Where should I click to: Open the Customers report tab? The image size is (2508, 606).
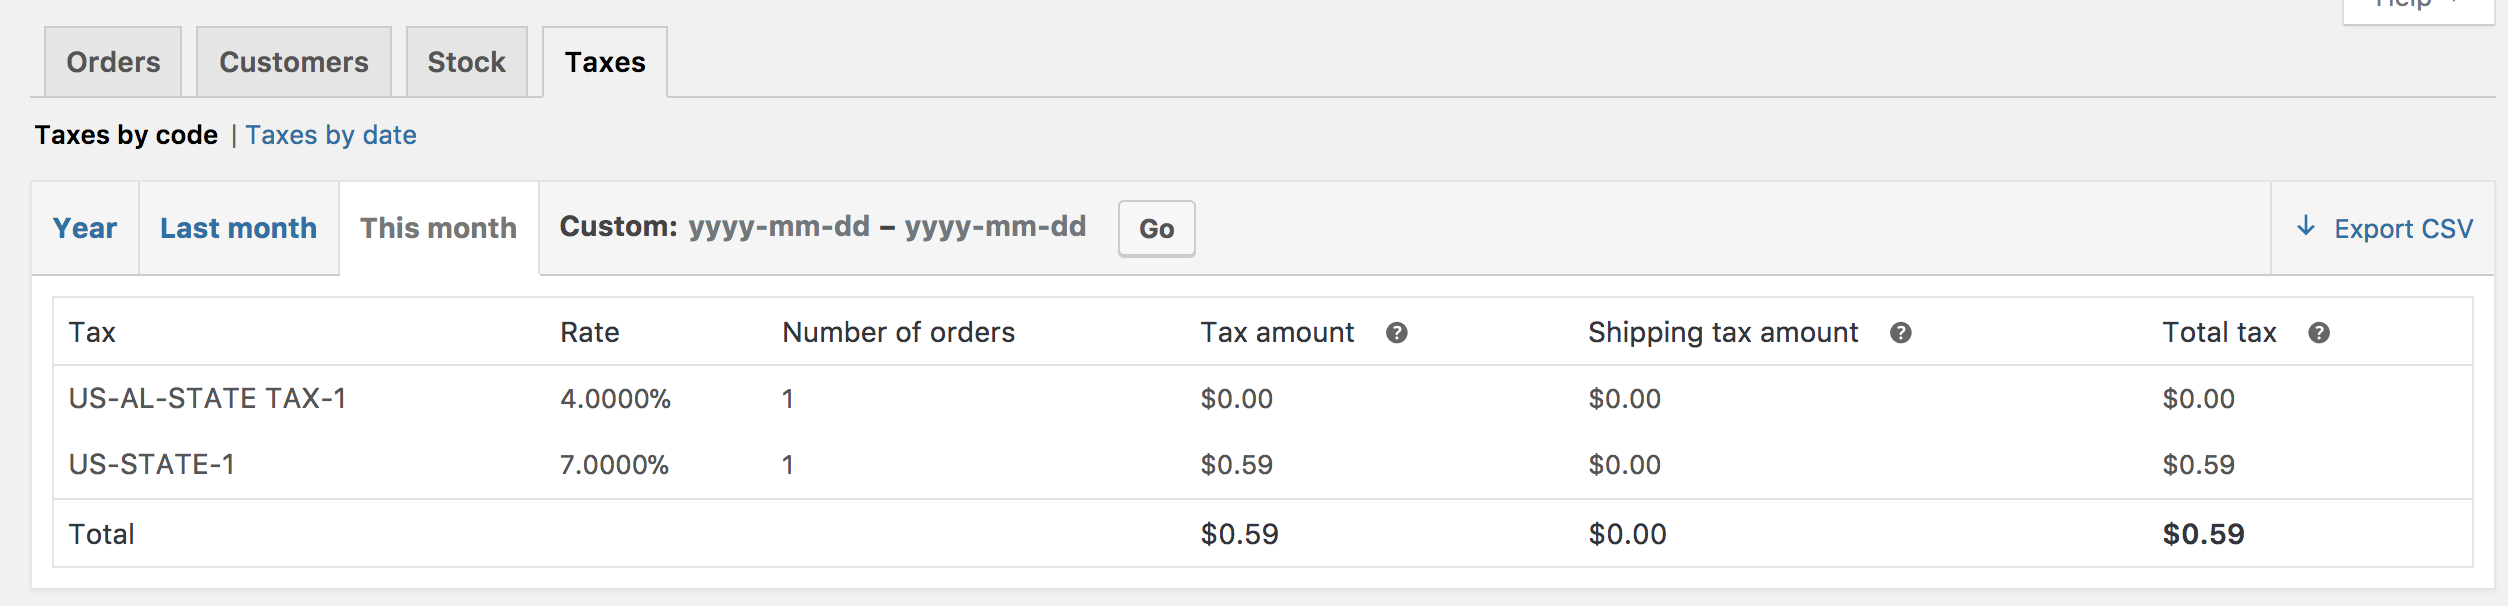294,62
